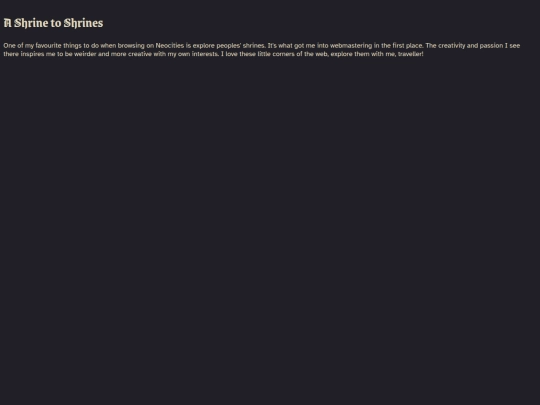Click the word 'weirder' in second line
The height and width of the screenshot is (405, 540).
coord(85,54)
